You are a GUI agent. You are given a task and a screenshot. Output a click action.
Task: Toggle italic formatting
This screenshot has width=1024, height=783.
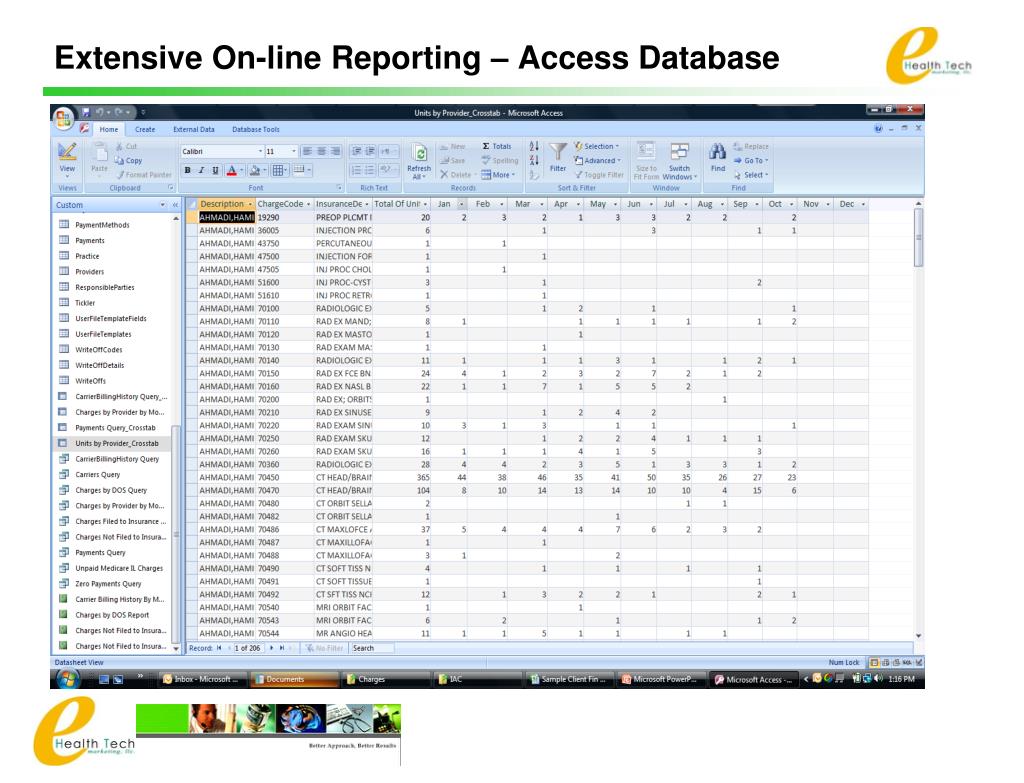click(201, 171)
